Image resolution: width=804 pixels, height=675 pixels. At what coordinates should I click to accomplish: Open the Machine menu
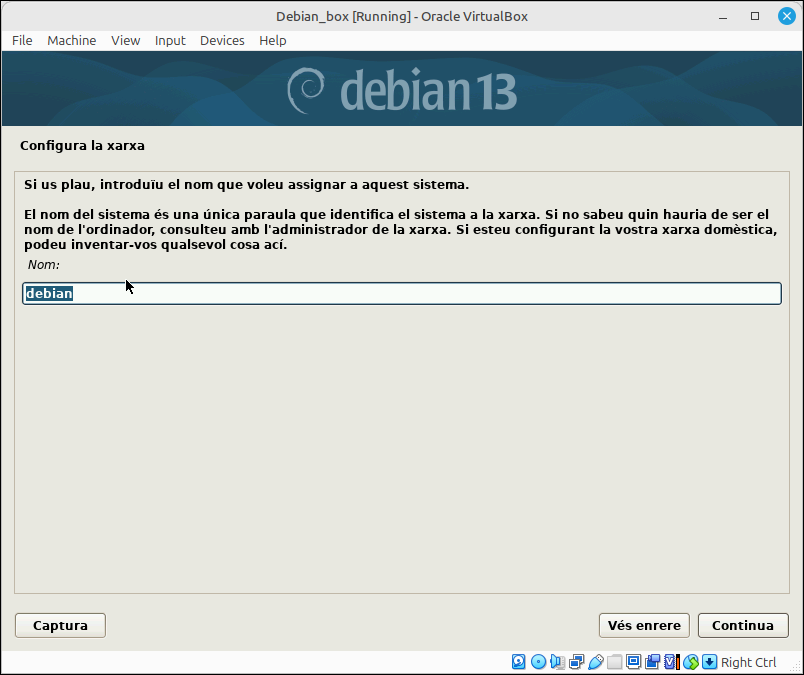pyautogui.click(x=72, y=41)
